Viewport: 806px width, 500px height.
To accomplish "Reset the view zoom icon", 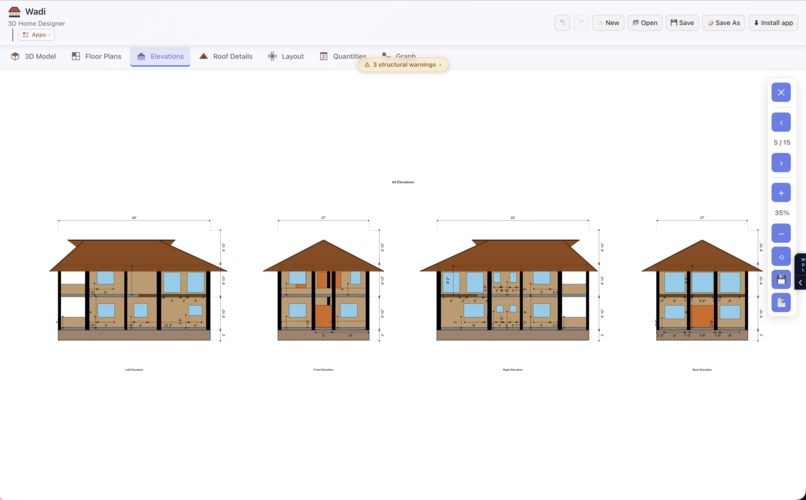I will (781, 256).
